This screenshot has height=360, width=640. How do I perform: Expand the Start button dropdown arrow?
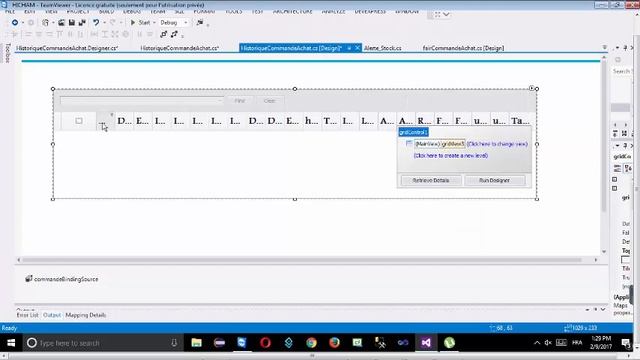pyautogui.click(x=154, y=23)
